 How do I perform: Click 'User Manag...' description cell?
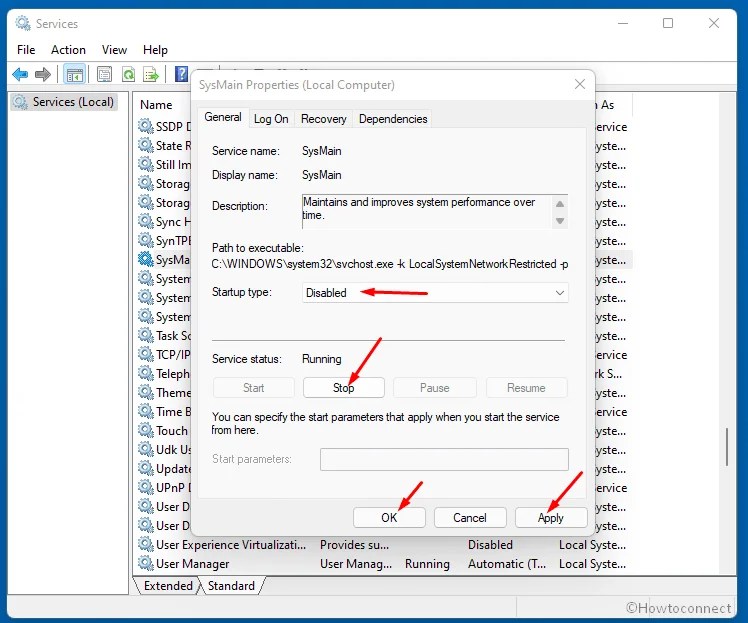[356, 564]
